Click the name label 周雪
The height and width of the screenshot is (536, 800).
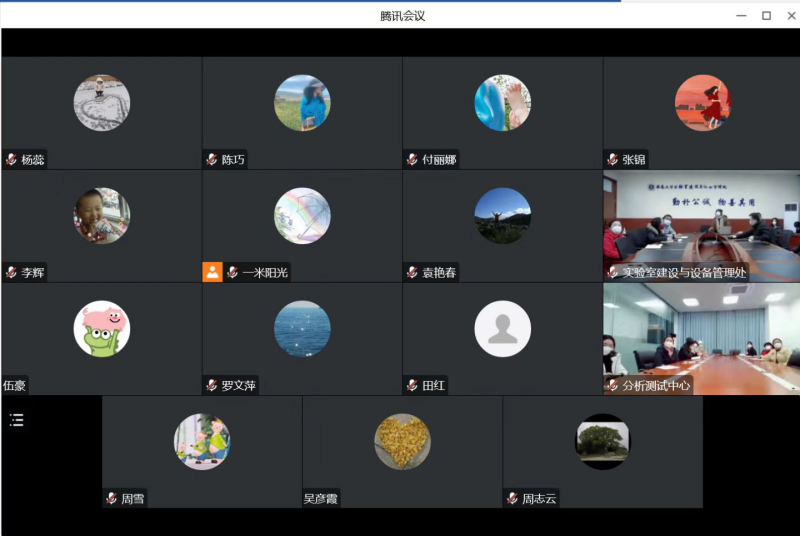(133, 499)
